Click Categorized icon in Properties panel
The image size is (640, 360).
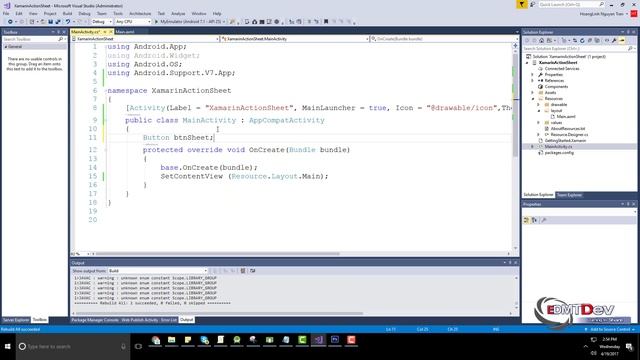pos(527,220)
